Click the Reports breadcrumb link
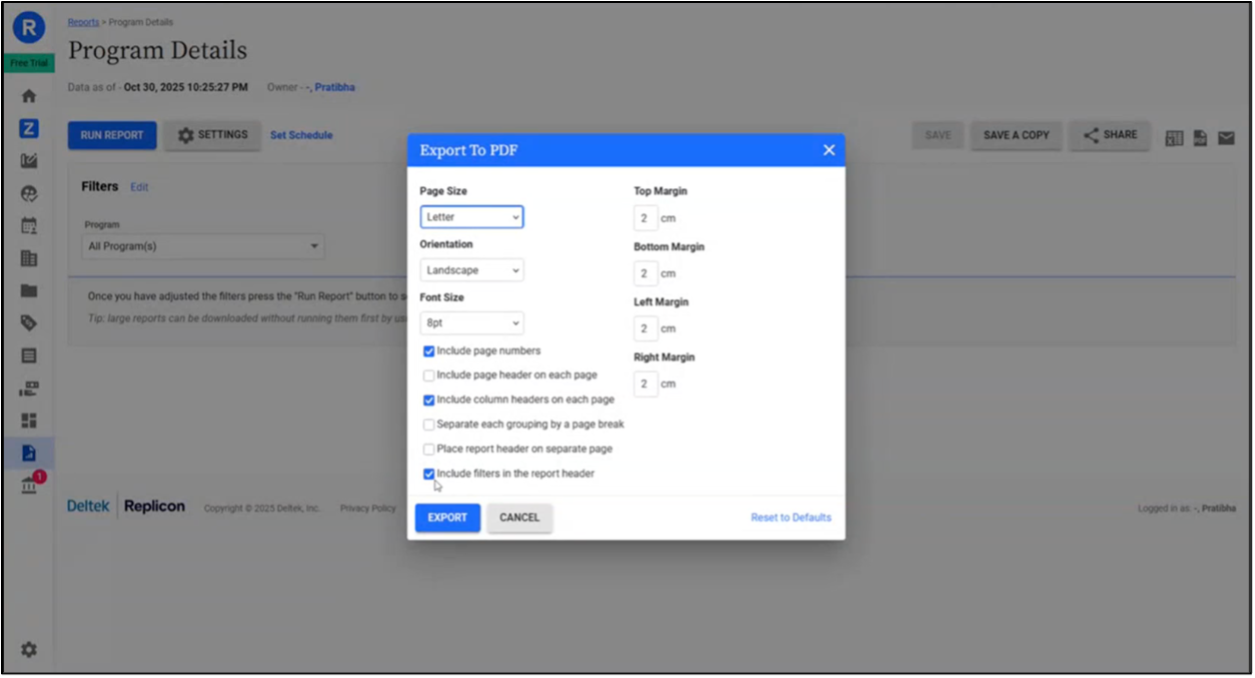The width and height of the screenshot is (1255, 678). click(82, 21)
